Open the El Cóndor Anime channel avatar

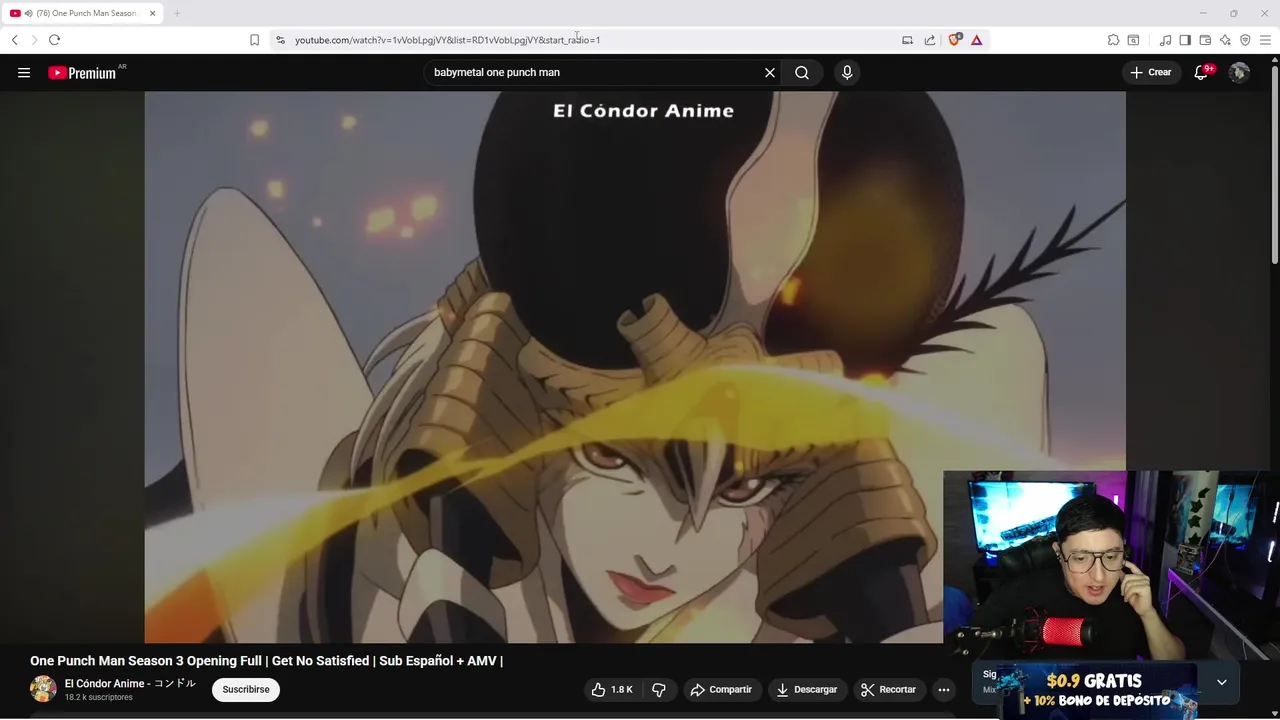point(43,689)
